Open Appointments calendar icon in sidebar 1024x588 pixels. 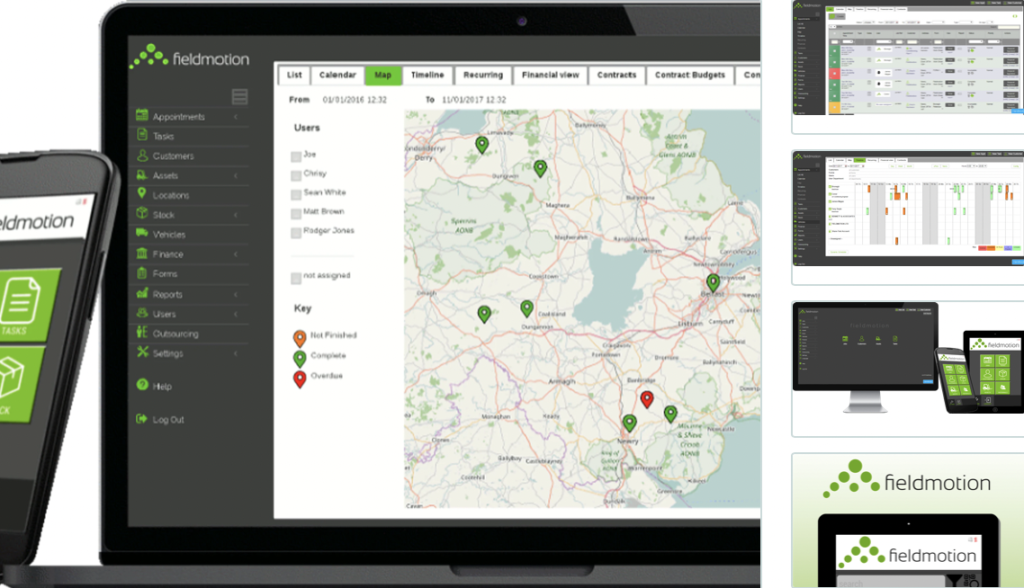142,116
